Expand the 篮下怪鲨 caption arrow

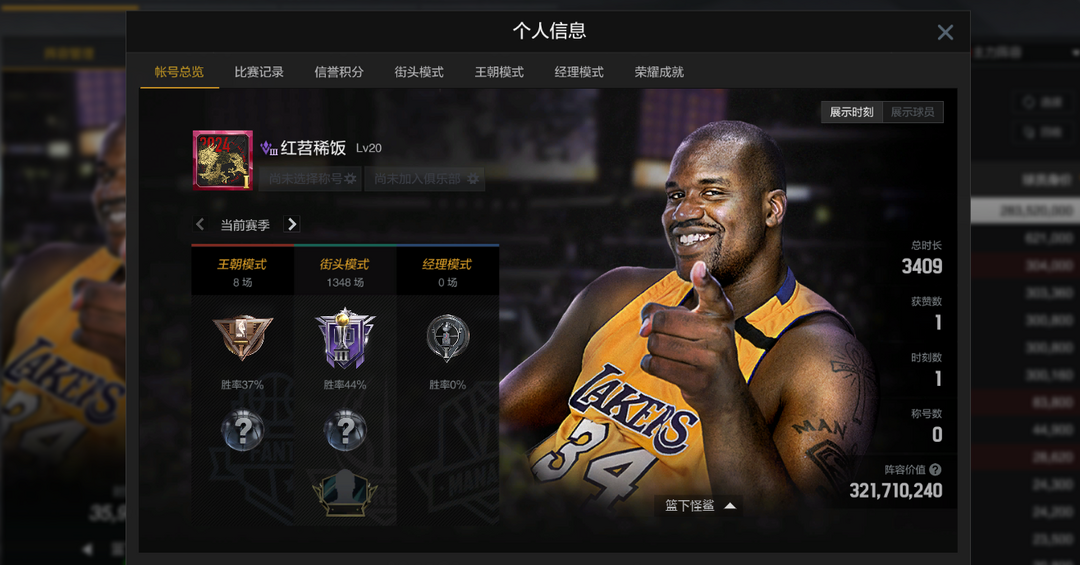[x=730, y=506]
